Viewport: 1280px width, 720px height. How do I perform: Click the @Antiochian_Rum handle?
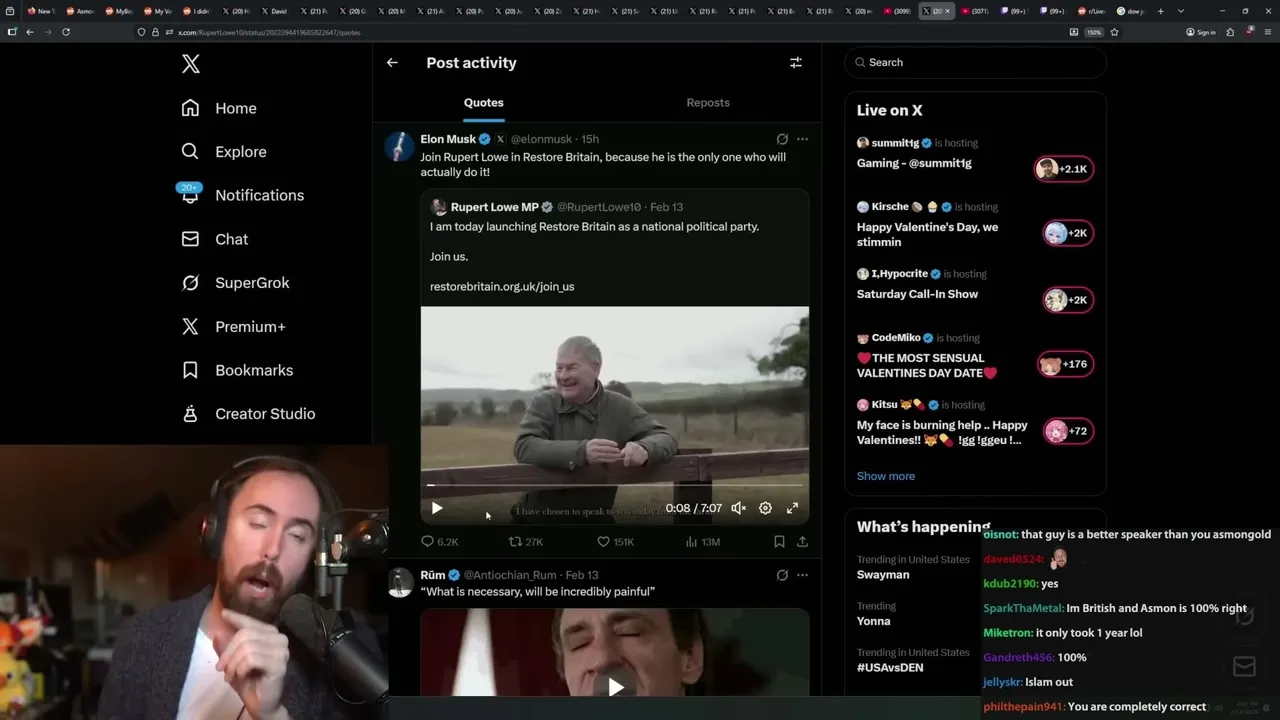pos(510,575)
